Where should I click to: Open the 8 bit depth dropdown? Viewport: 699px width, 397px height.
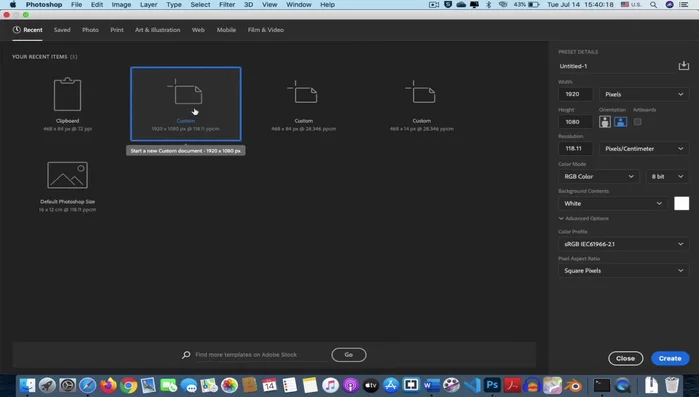(x=667, y=176)
